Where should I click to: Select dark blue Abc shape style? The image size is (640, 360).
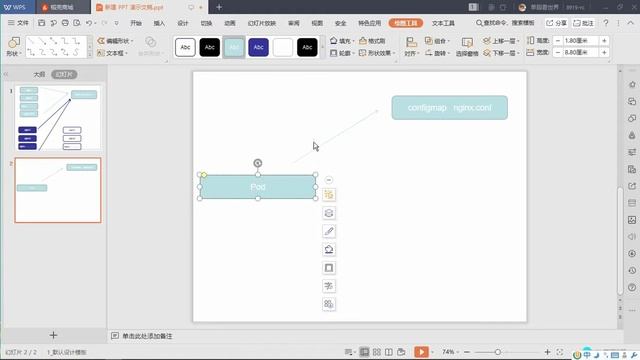point(258,47)
